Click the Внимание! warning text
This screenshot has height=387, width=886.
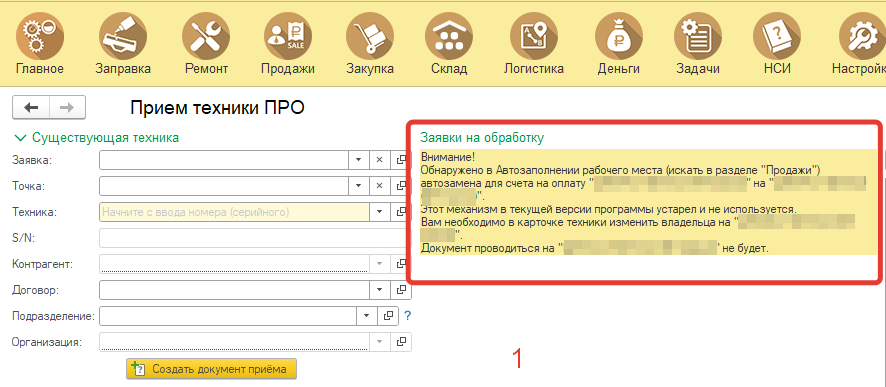[448, 156]
